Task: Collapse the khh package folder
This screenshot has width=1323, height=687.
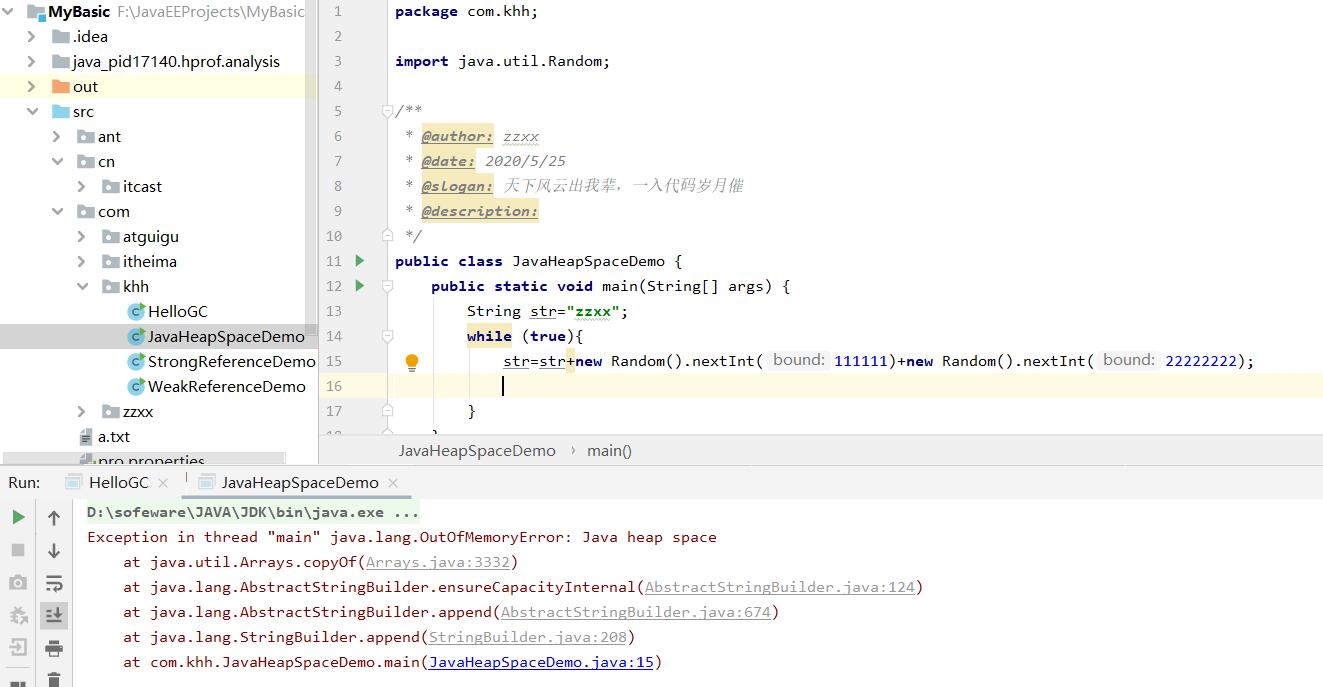Action: [x=82, y=287]
